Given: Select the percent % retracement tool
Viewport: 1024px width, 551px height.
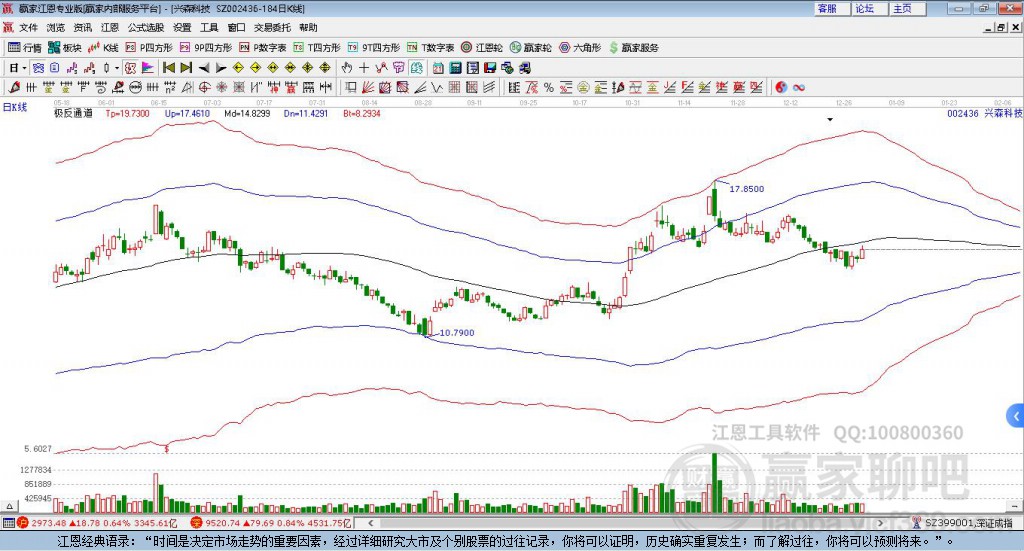Looking at the screenshot, I should (x=549, y=87).
